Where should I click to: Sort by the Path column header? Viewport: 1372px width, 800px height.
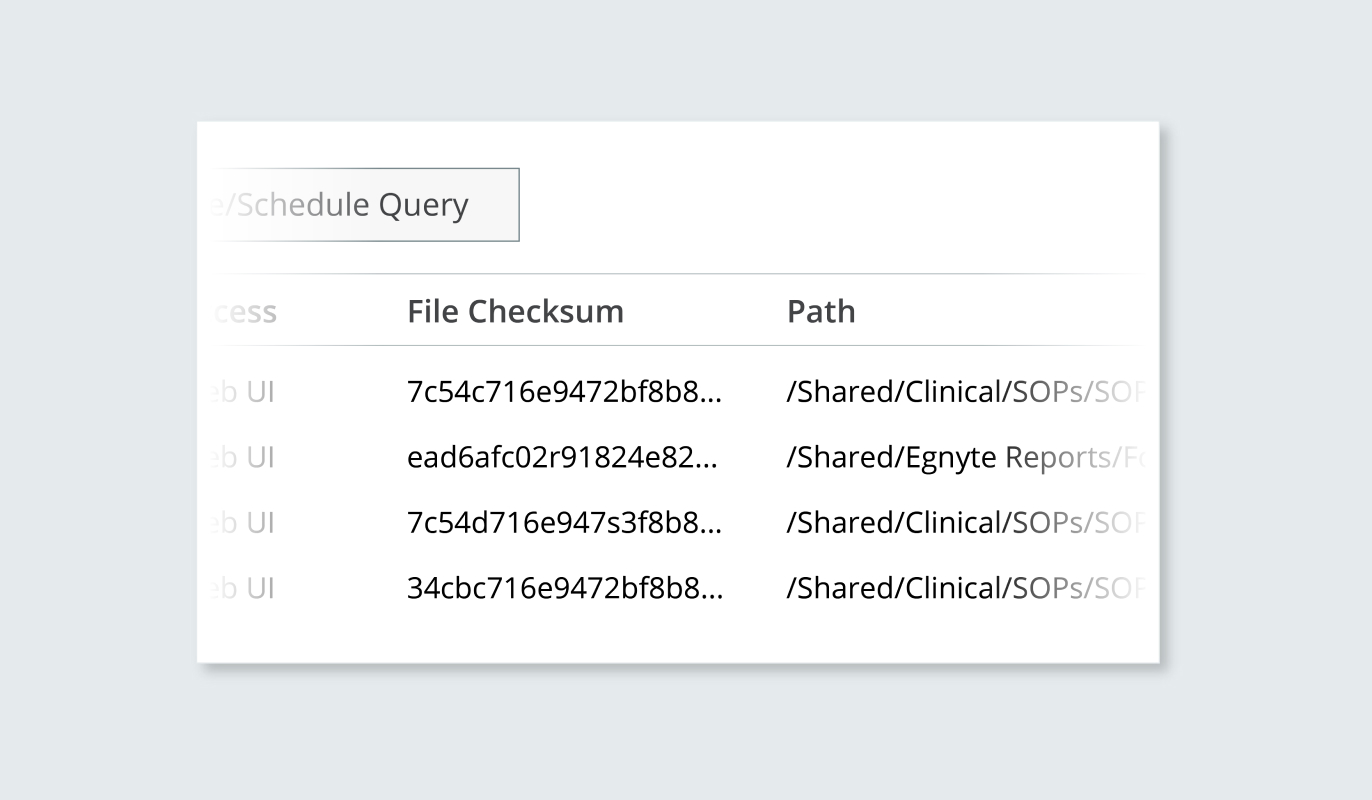pos(821,311)
